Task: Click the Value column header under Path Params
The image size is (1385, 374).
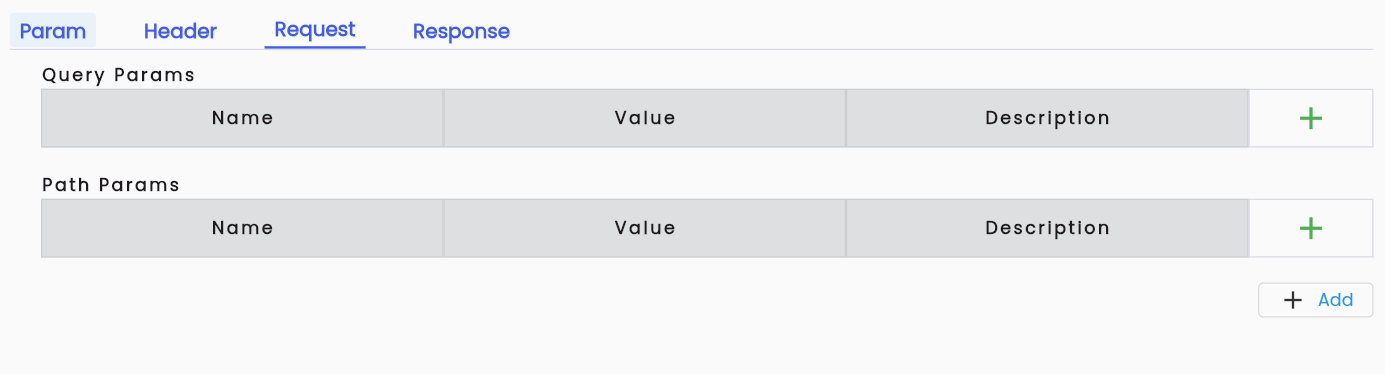Action: [x=645, y=228]
